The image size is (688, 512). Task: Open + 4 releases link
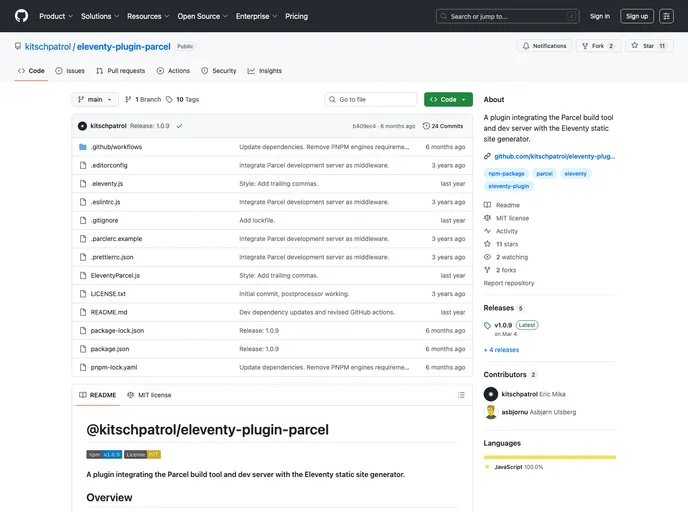click(501, 350)
